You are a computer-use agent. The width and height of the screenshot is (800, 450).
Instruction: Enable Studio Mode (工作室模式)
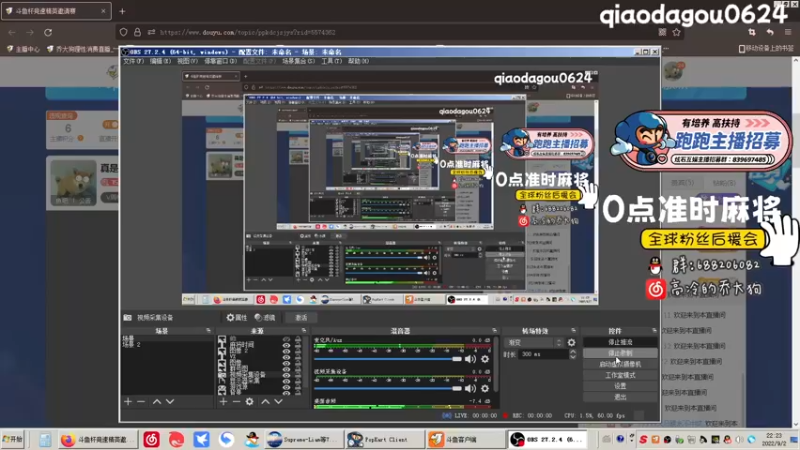pos(620,375)
